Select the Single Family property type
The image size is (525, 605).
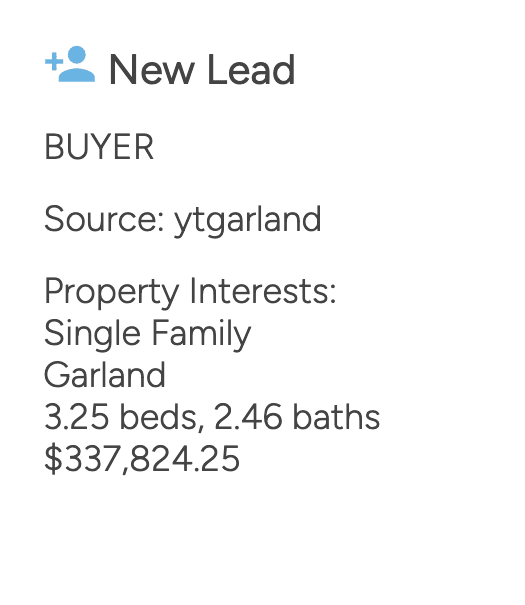tap(148, 335)
